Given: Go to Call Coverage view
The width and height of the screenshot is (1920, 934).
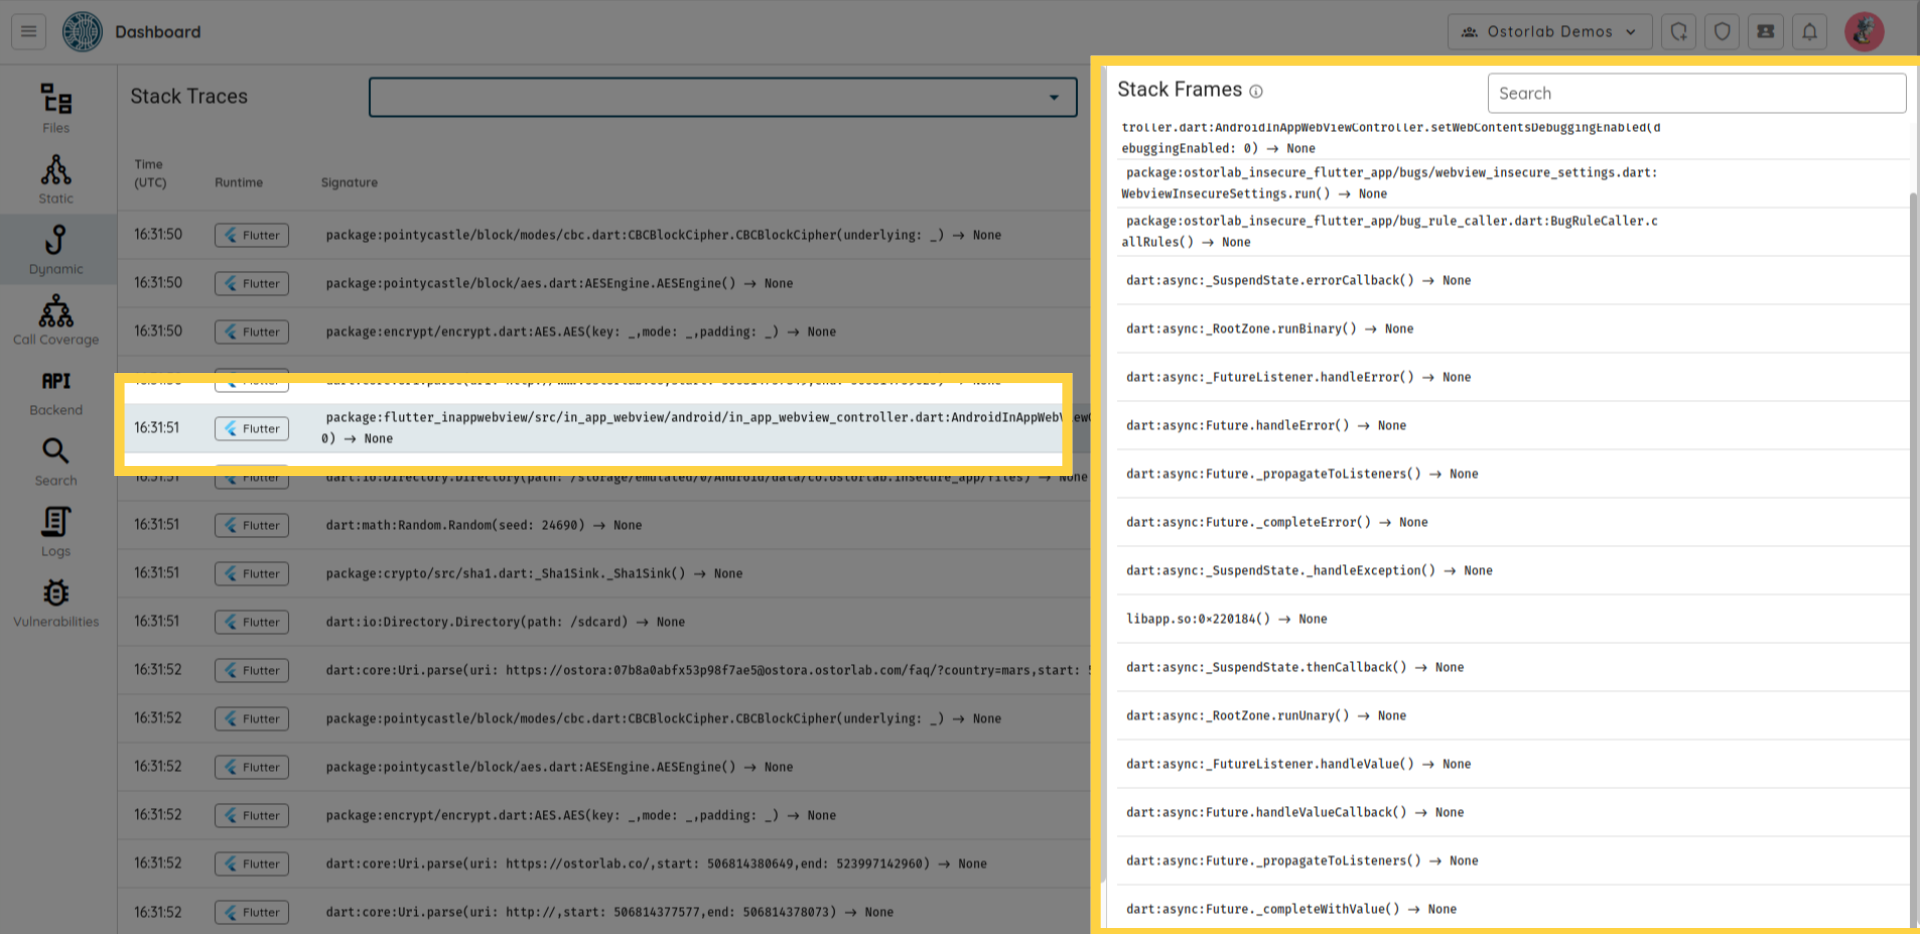Looking at the screenshot, I should click(x=56, y=320).
